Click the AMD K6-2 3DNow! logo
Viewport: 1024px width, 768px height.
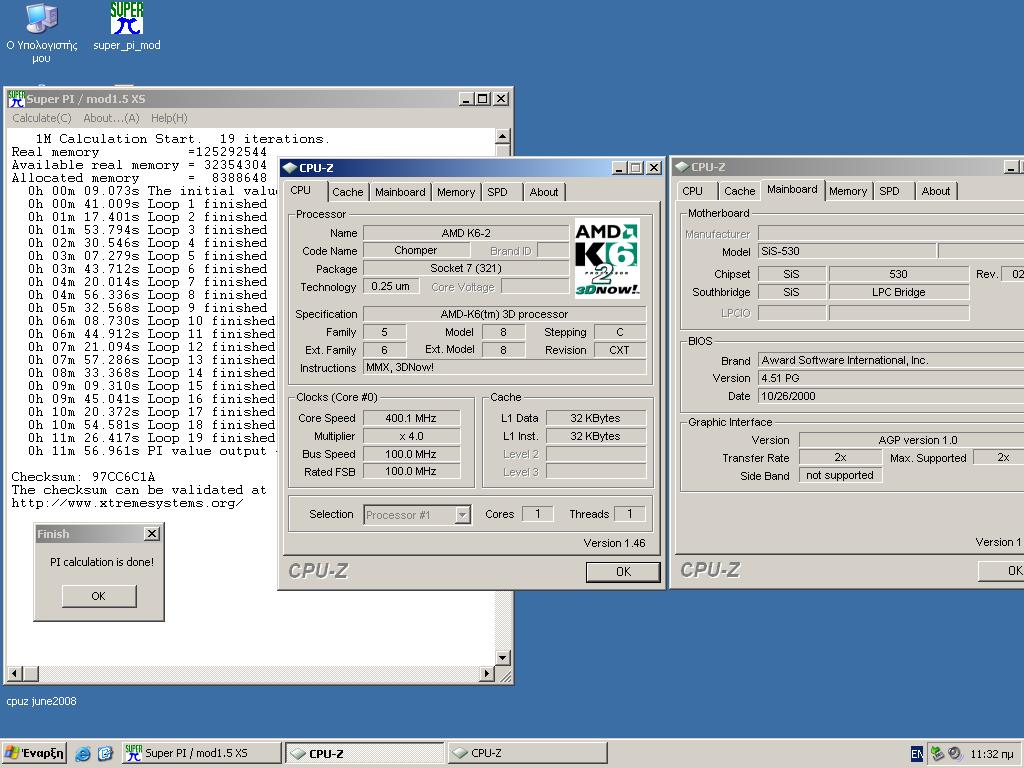(607, 258)
